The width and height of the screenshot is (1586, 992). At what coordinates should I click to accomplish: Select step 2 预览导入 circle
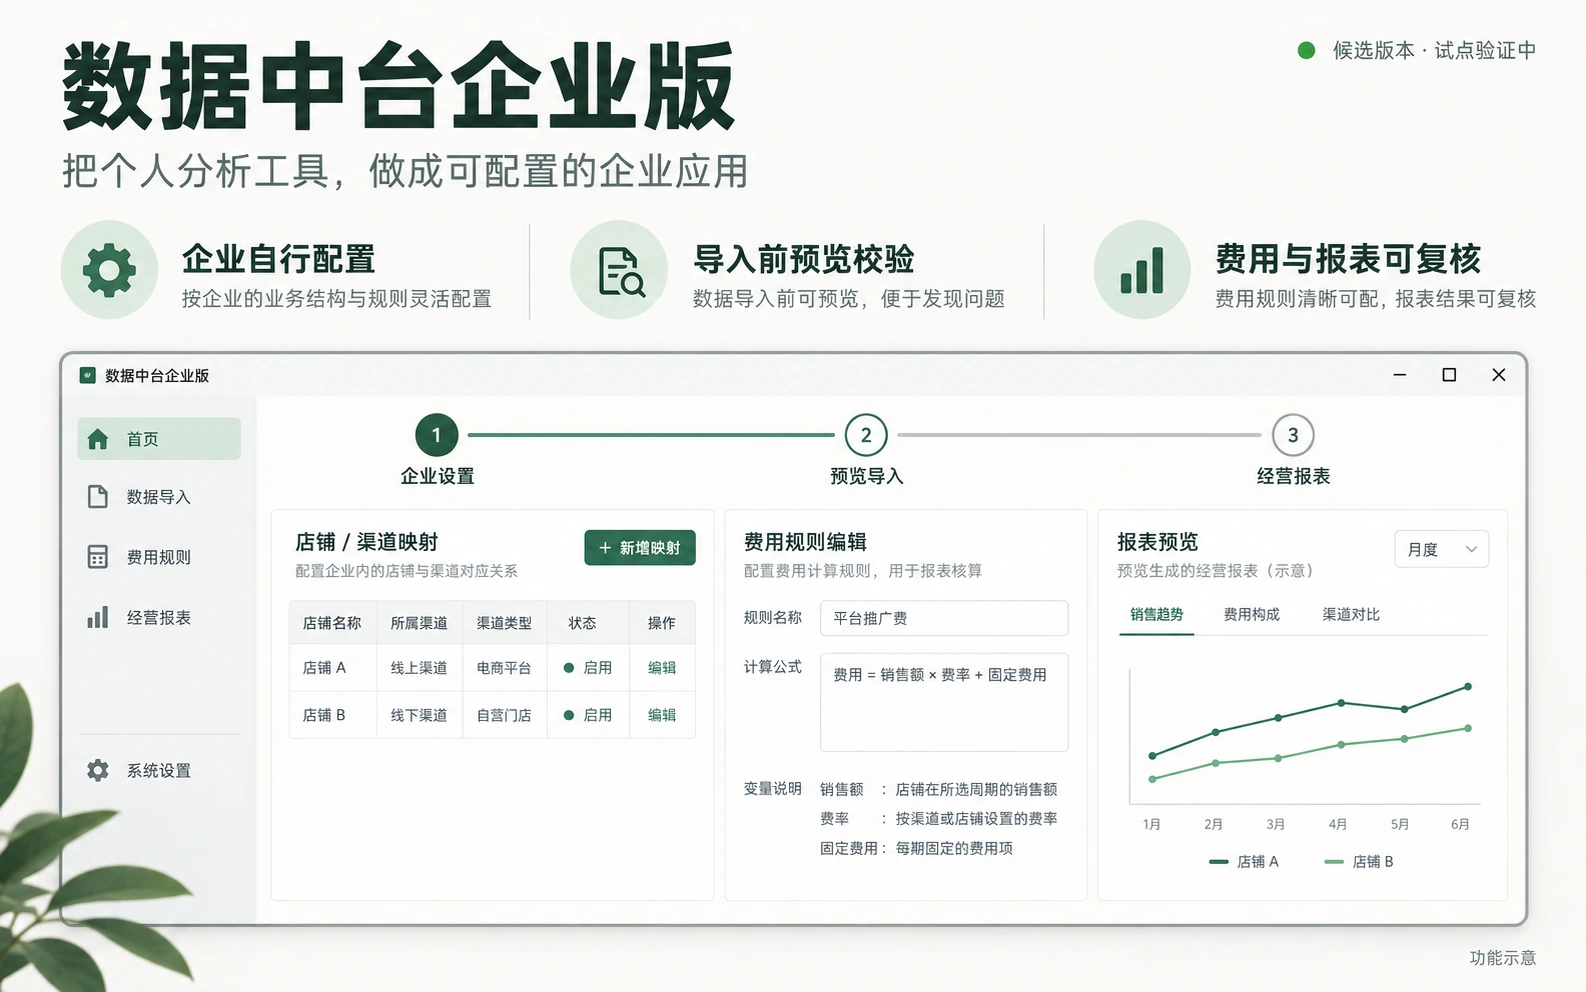[866, 435]
